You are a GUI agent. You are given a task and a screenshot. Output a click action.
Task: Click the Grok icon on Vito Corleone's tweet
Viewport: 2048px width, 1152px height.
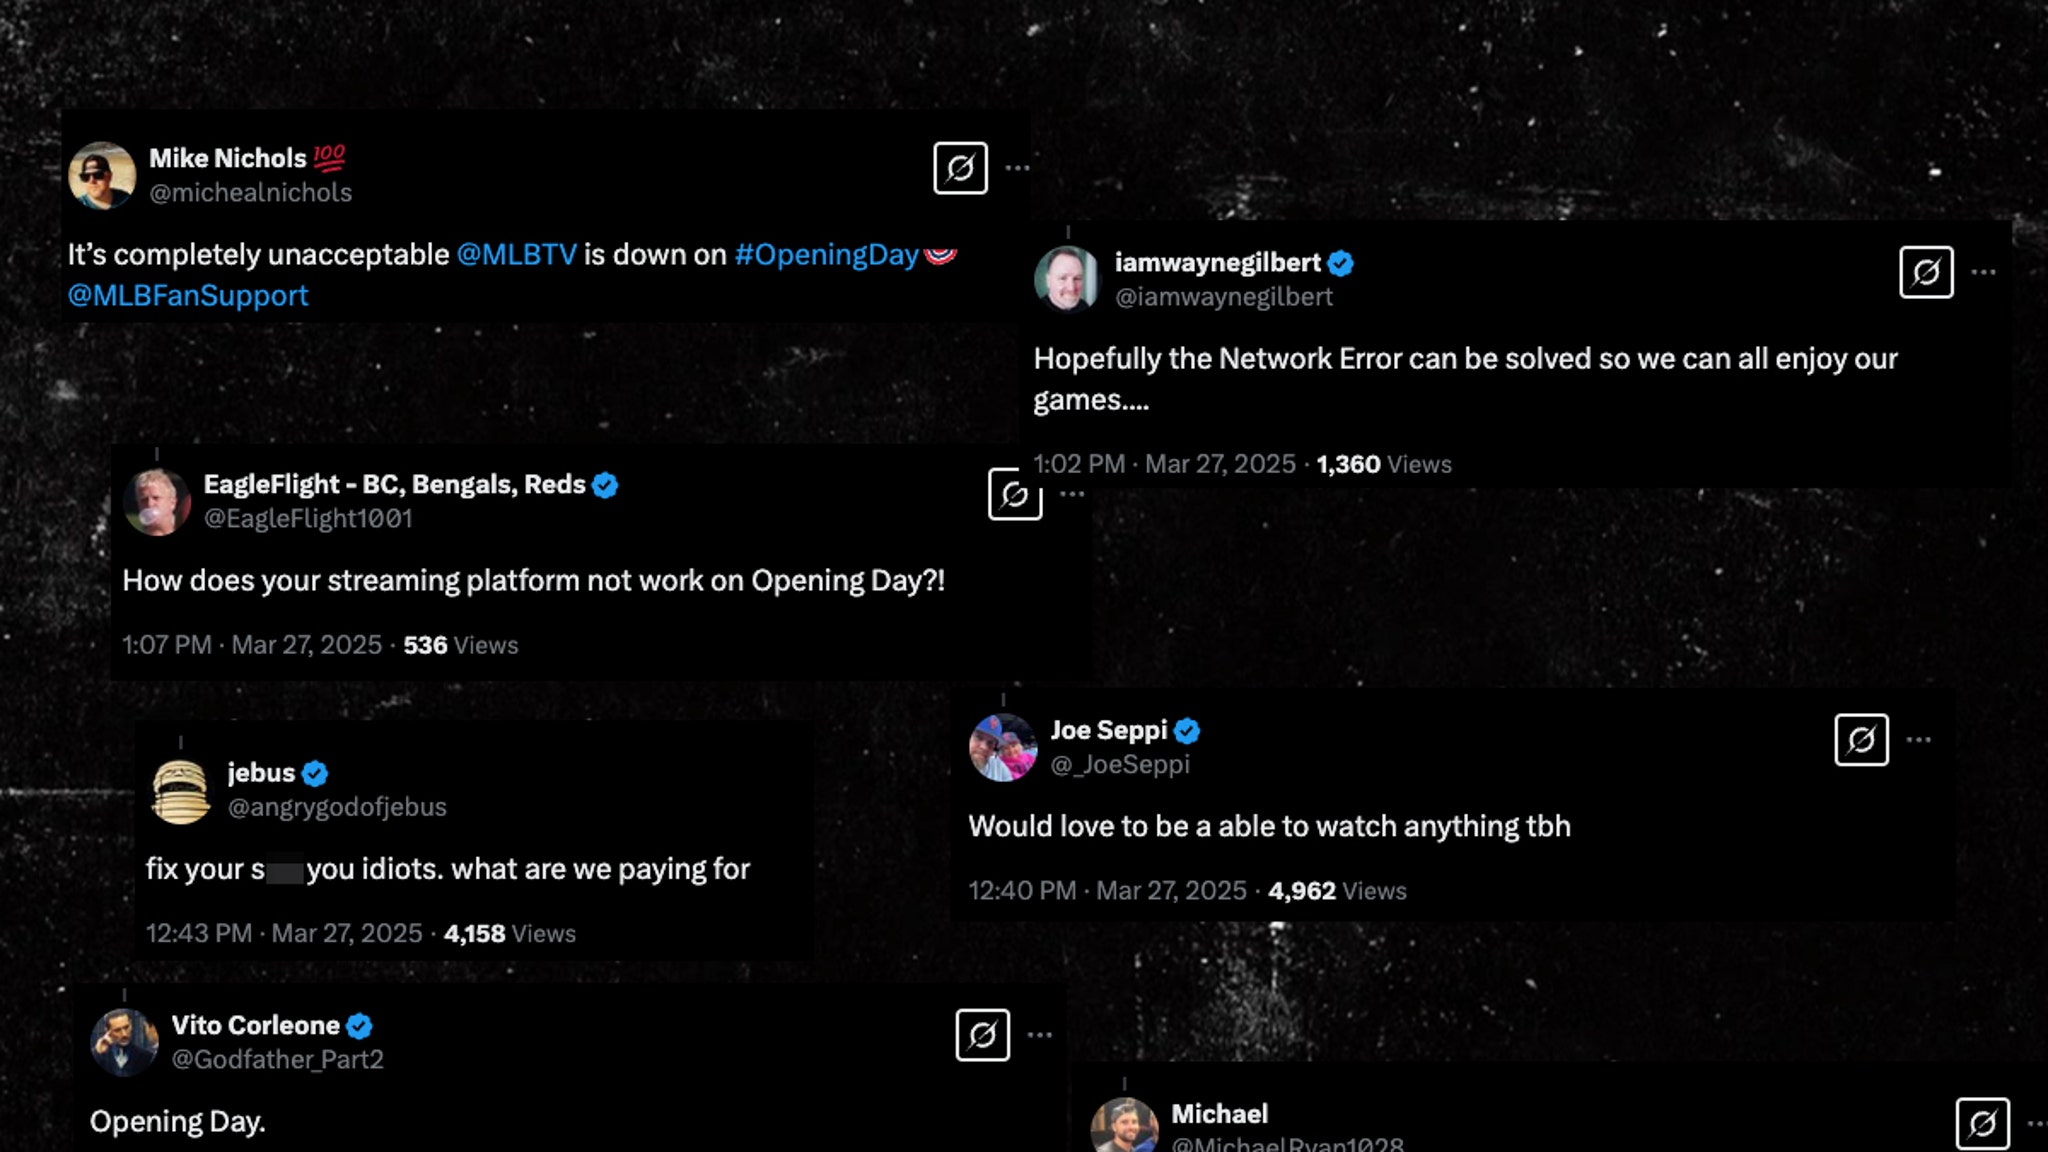(x=982, y=1035)
